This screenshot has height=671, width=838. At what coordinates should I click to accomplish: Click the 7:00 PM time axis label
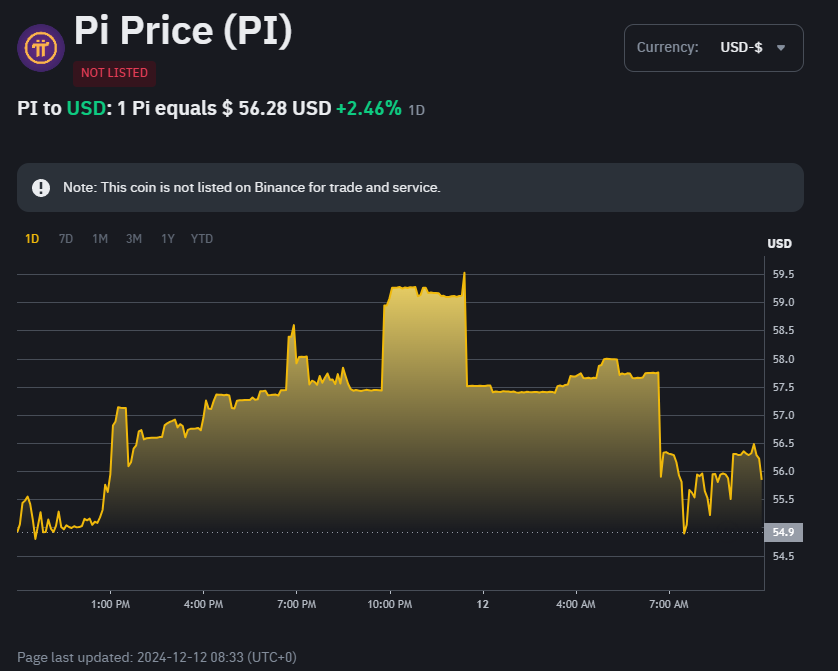click(x=297, y=604)
